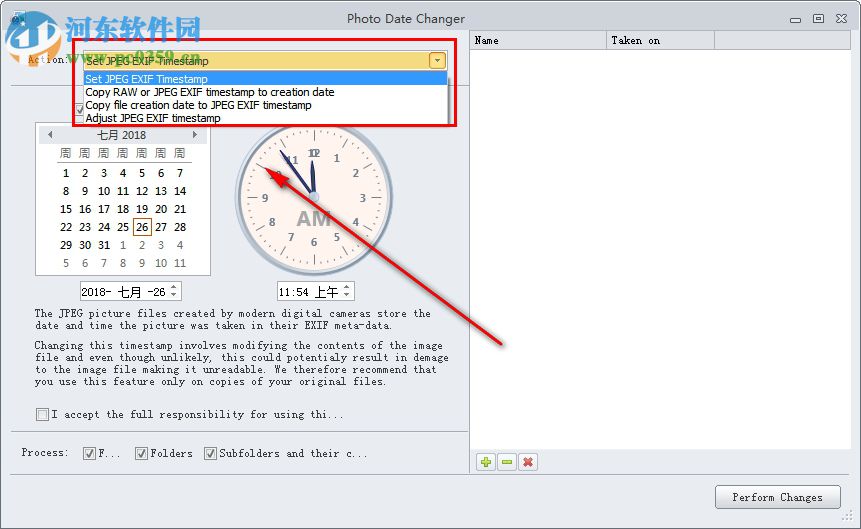Select 'Set JPEG EXIF Timestamp' option

[x=266, y=79]
